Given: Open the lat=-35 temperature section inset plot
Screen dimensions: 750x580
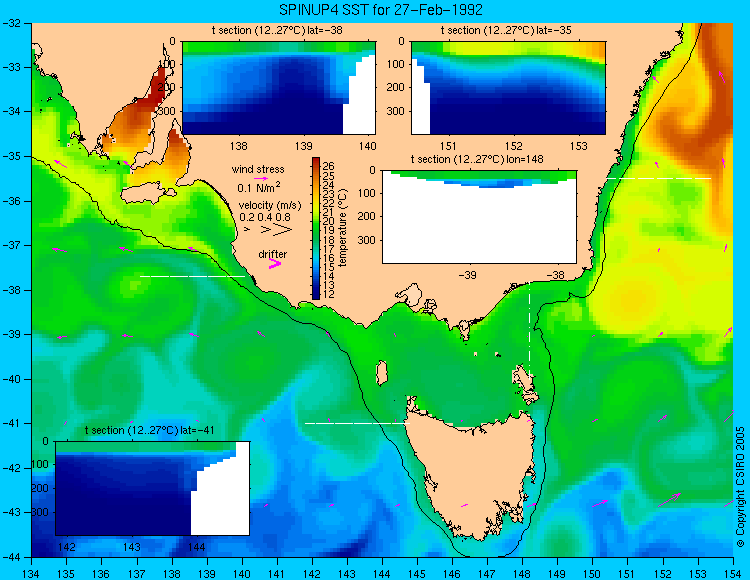Looking at the screenshot, I should click(x=508, y=88).
